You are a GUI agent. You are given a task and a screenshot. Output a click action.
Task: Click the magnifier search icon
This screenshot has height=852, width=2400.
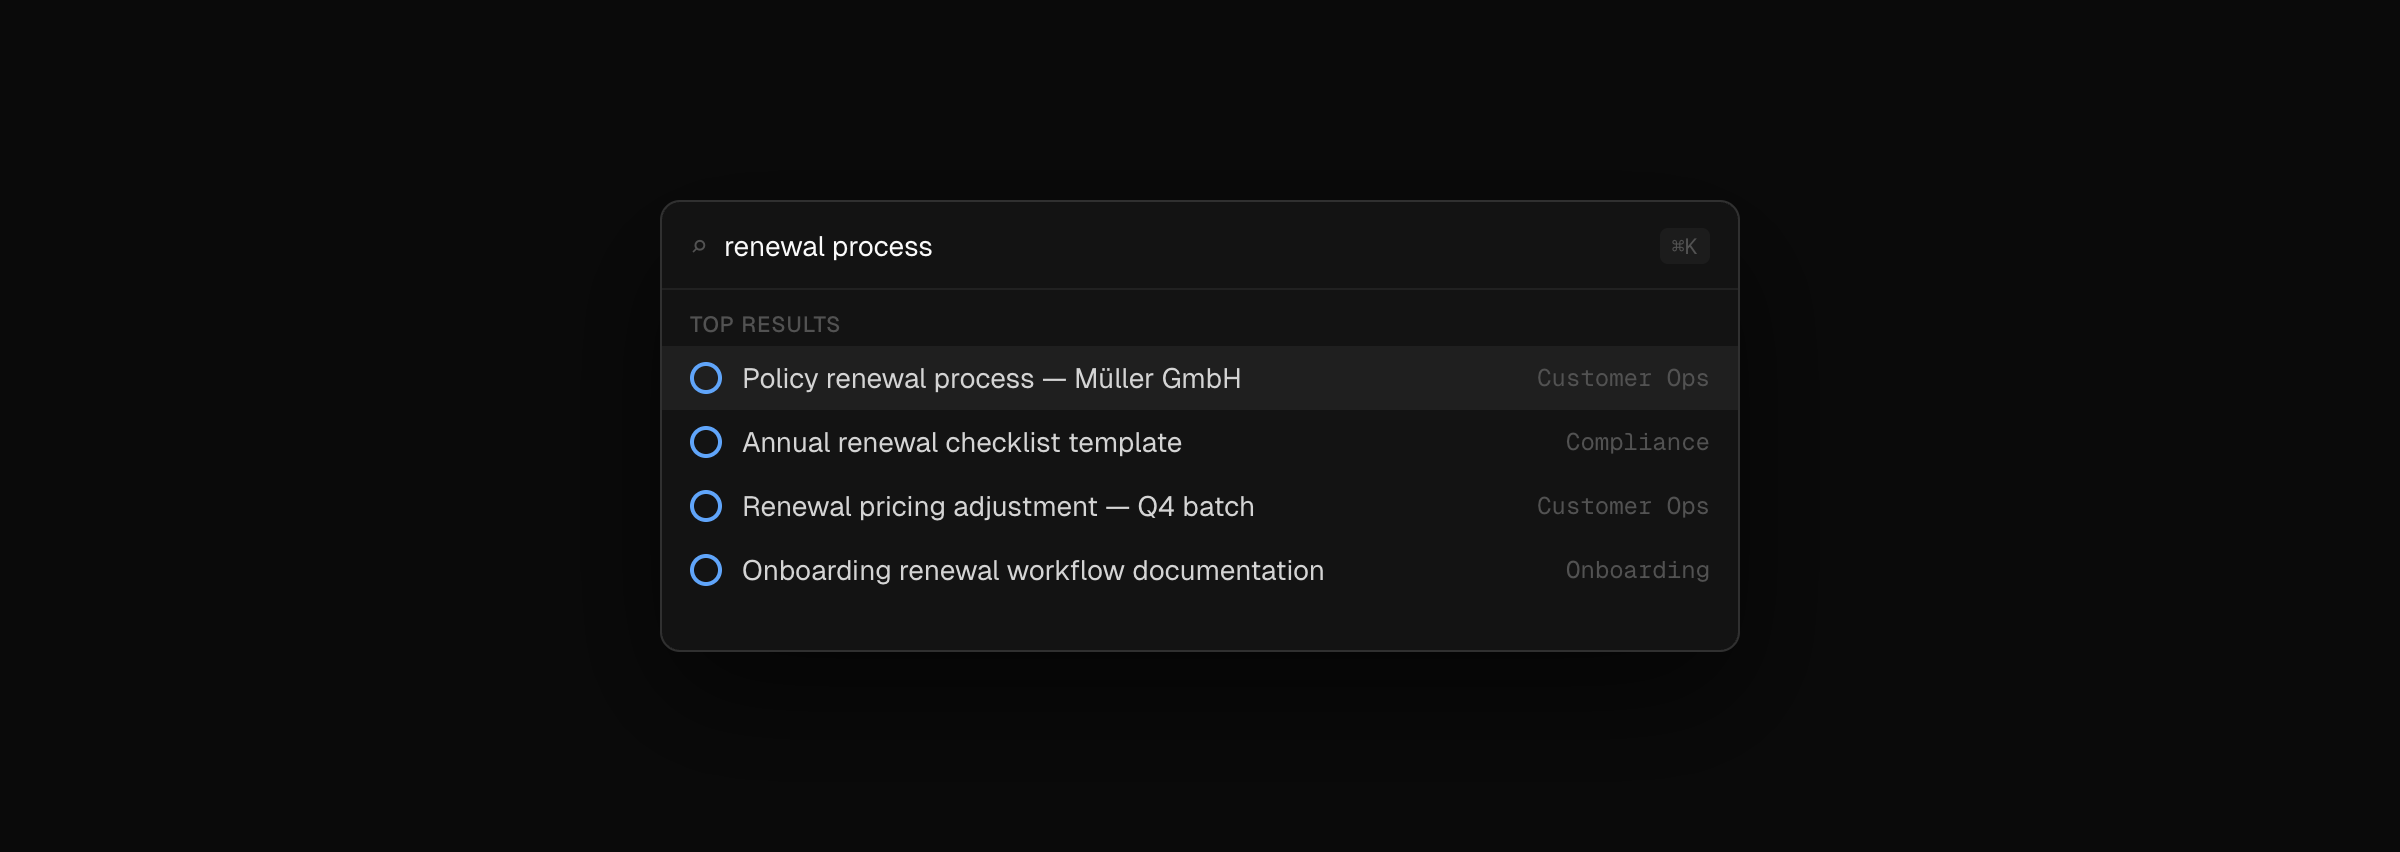[699, 246]
